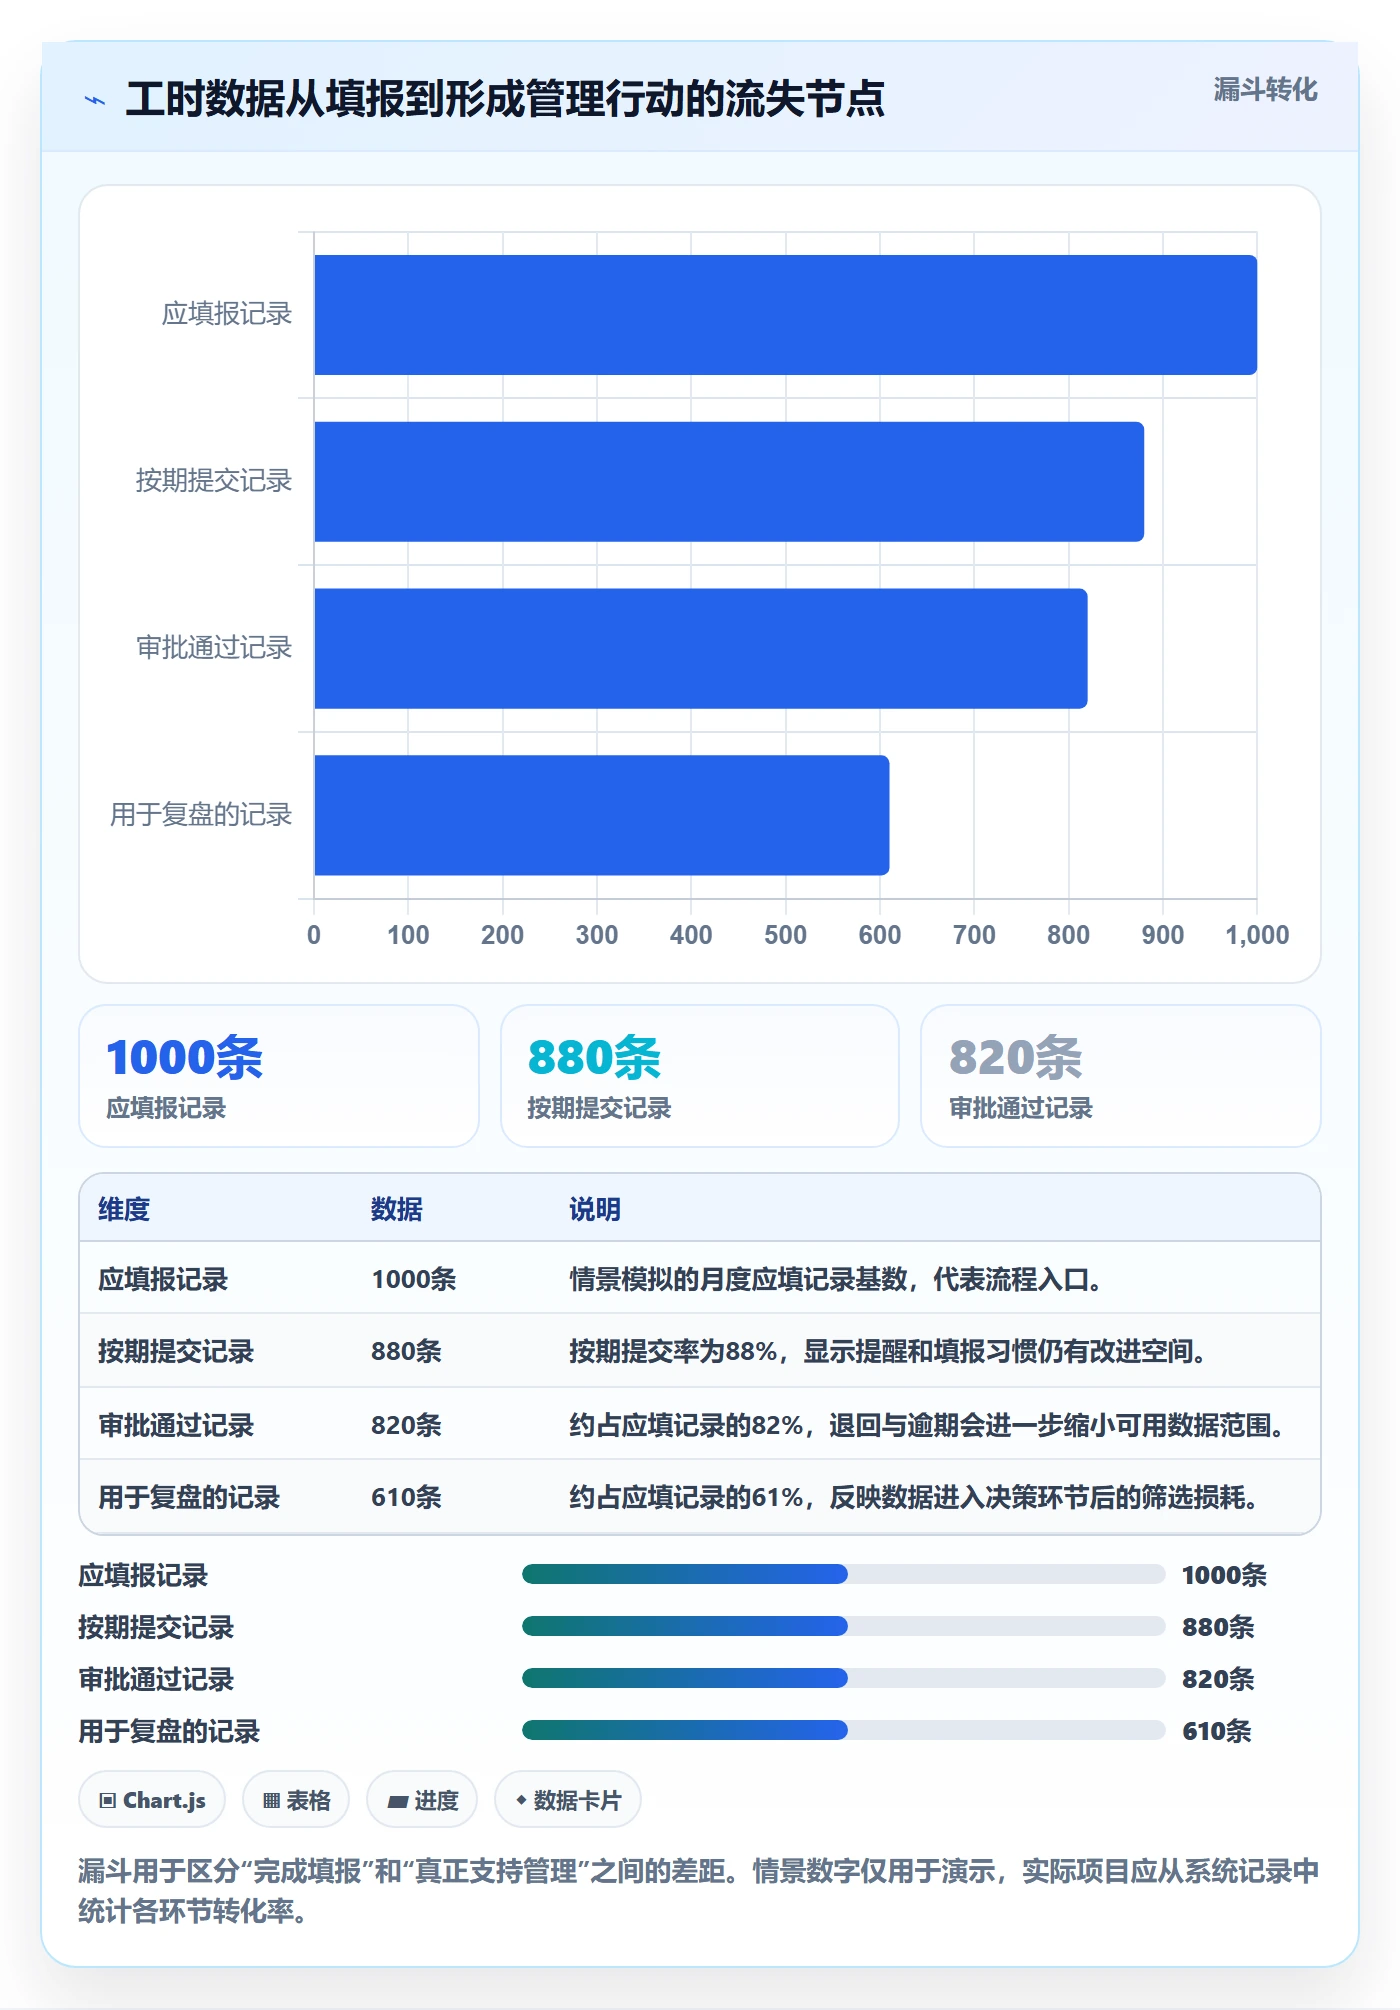Viewport: 1400px width, 2010px height.
Task: Click the 用于复盘的记录 table row label
Action: coord(189,1497)
